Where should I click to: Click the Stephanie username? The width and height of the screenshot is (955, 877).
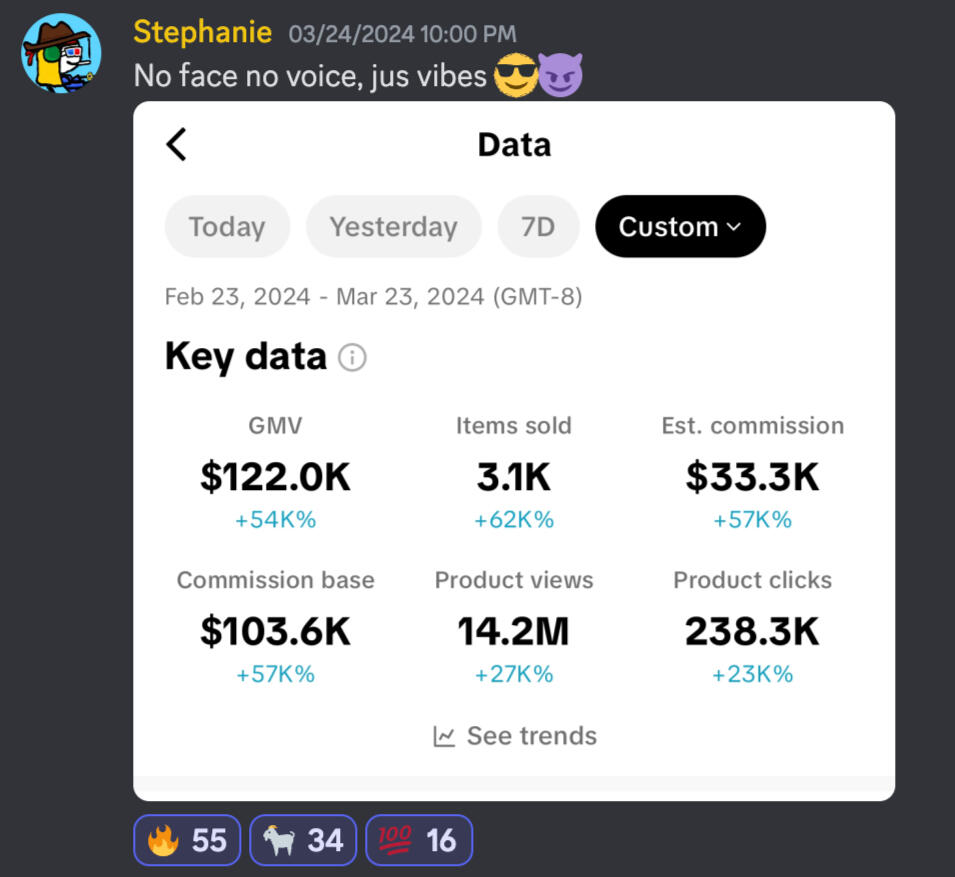tap(202, 32)
